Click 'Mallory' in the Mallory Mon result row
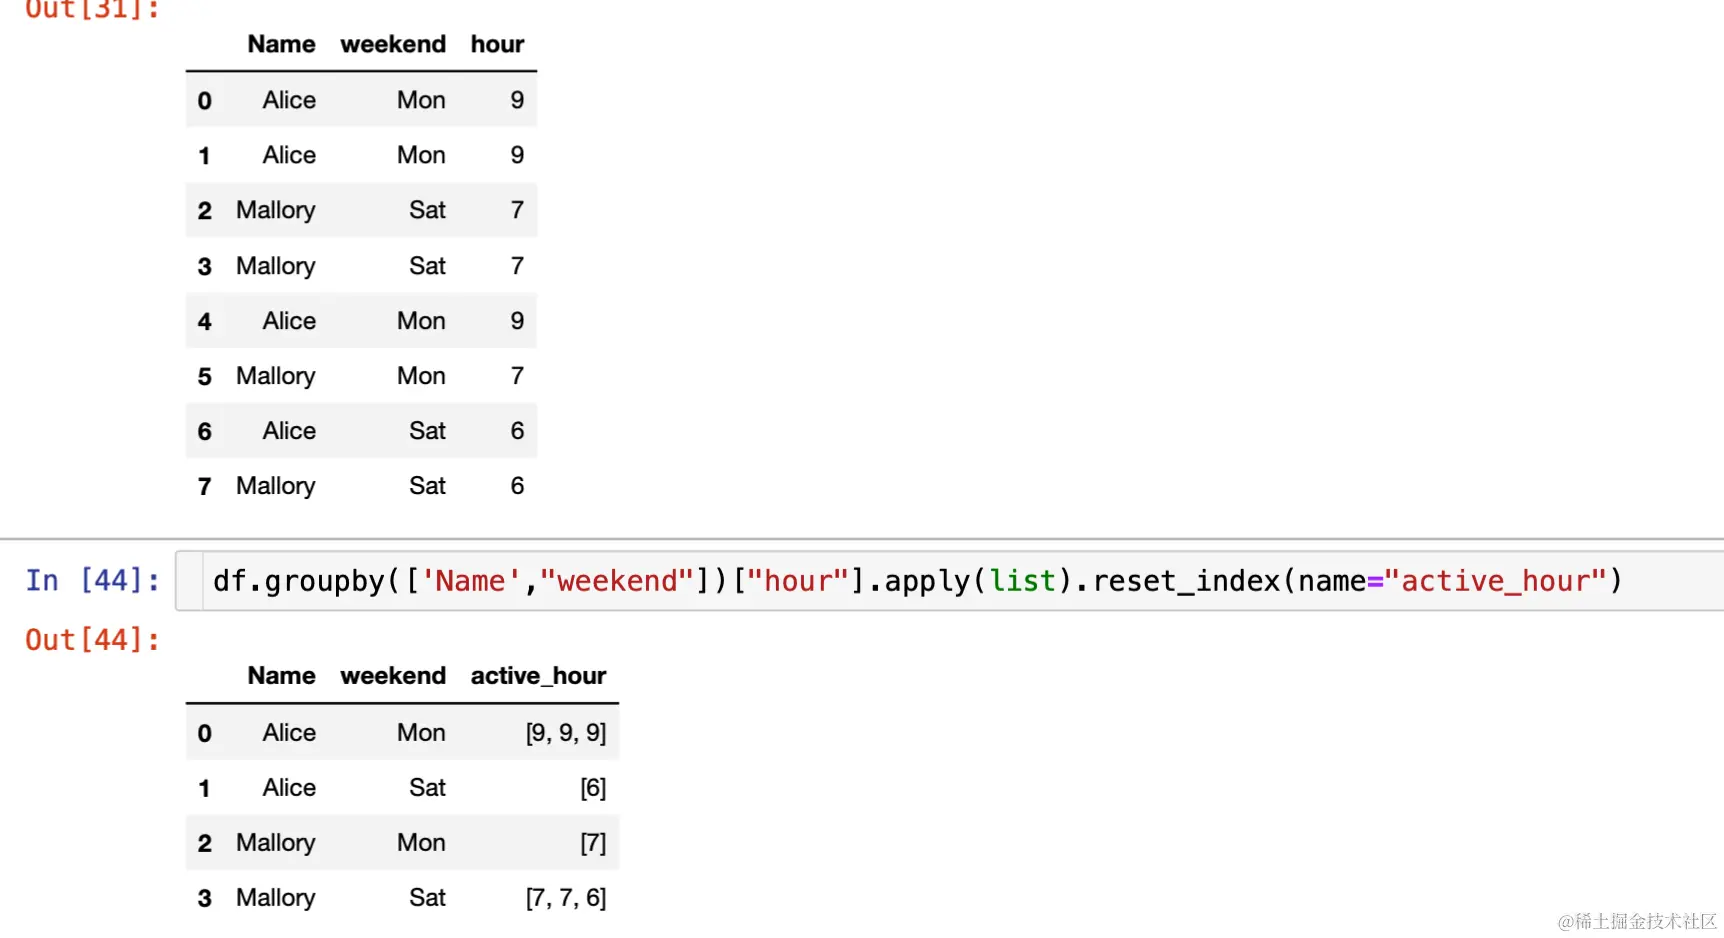1724x938 pixels. 276,843
